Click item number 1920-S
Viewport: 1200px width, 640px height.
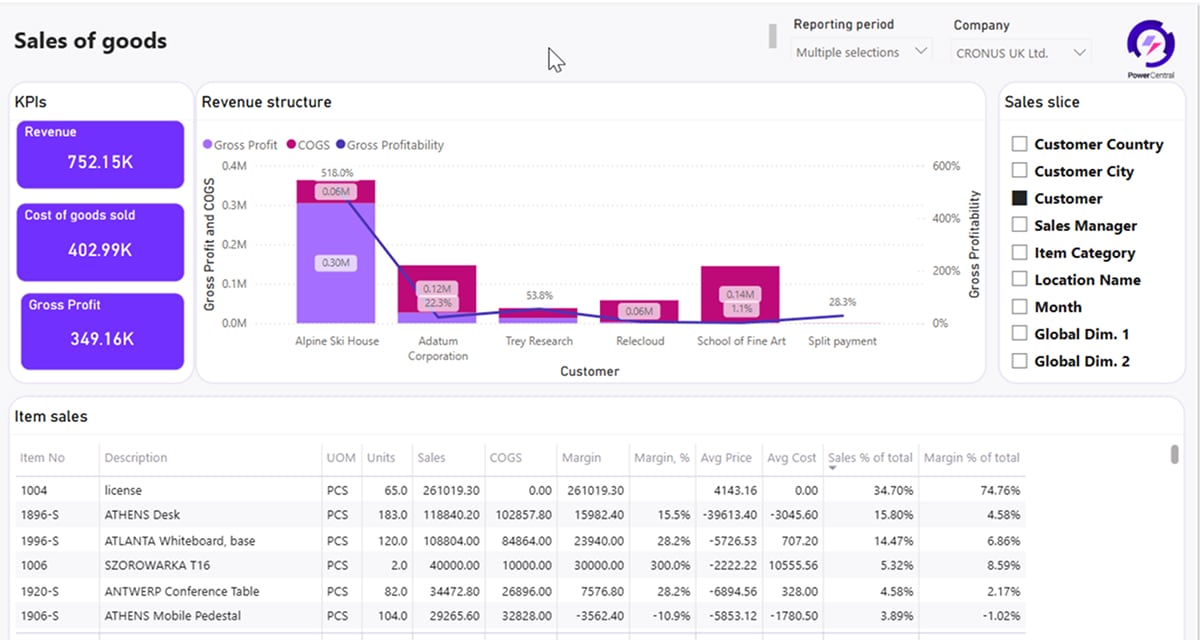pos(40,590)
